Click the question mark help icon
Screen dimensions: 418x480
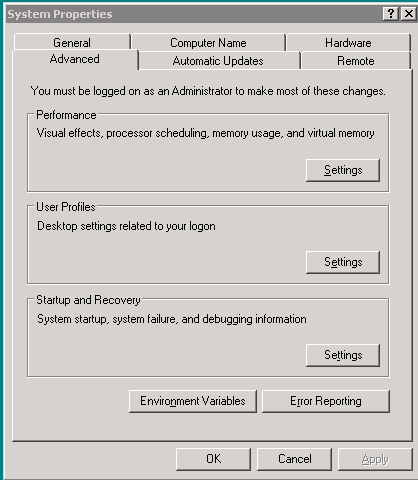point(391,14)
